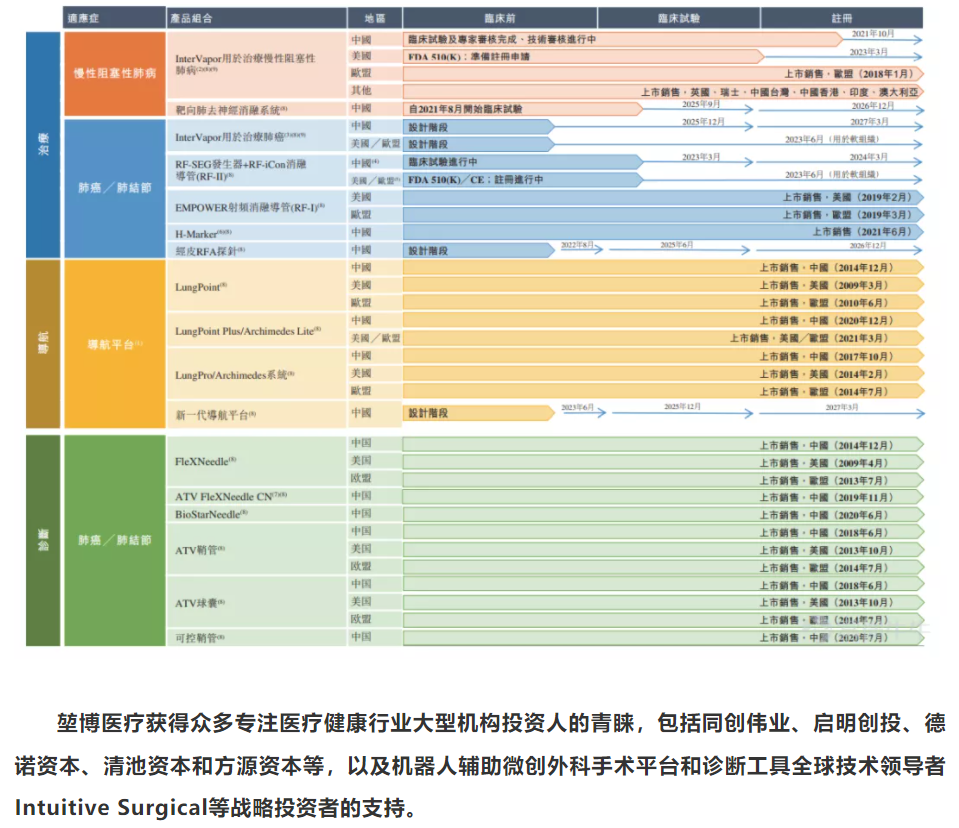Viewport: 959px width, 828px height.
Task: Click bar 上市銷售·歐盟（2010年6月）
Action: click(x=663, y=303)
